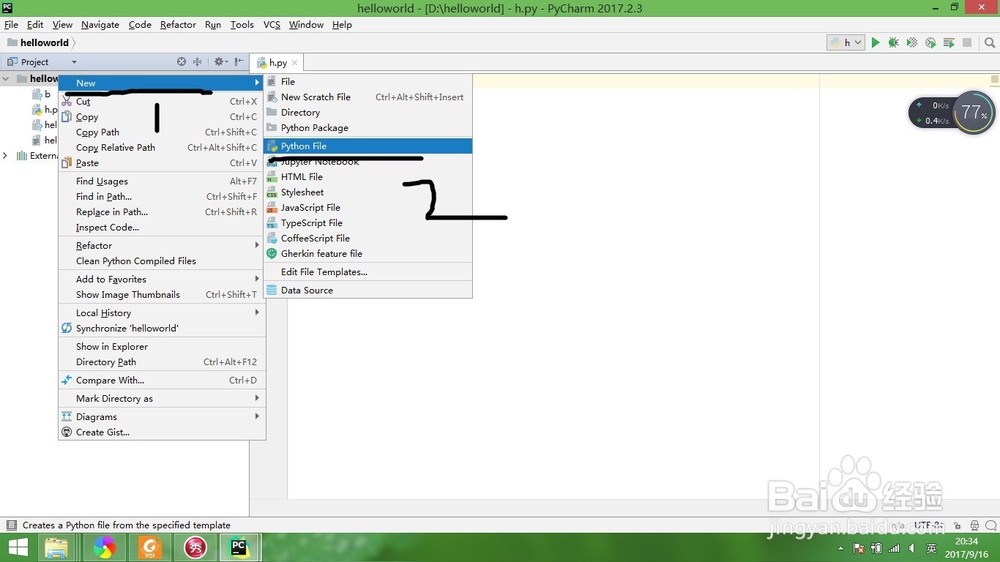Open PyCharm icon on taskbar
Screen dimensions: 1000x562
(x=239, y=547)
